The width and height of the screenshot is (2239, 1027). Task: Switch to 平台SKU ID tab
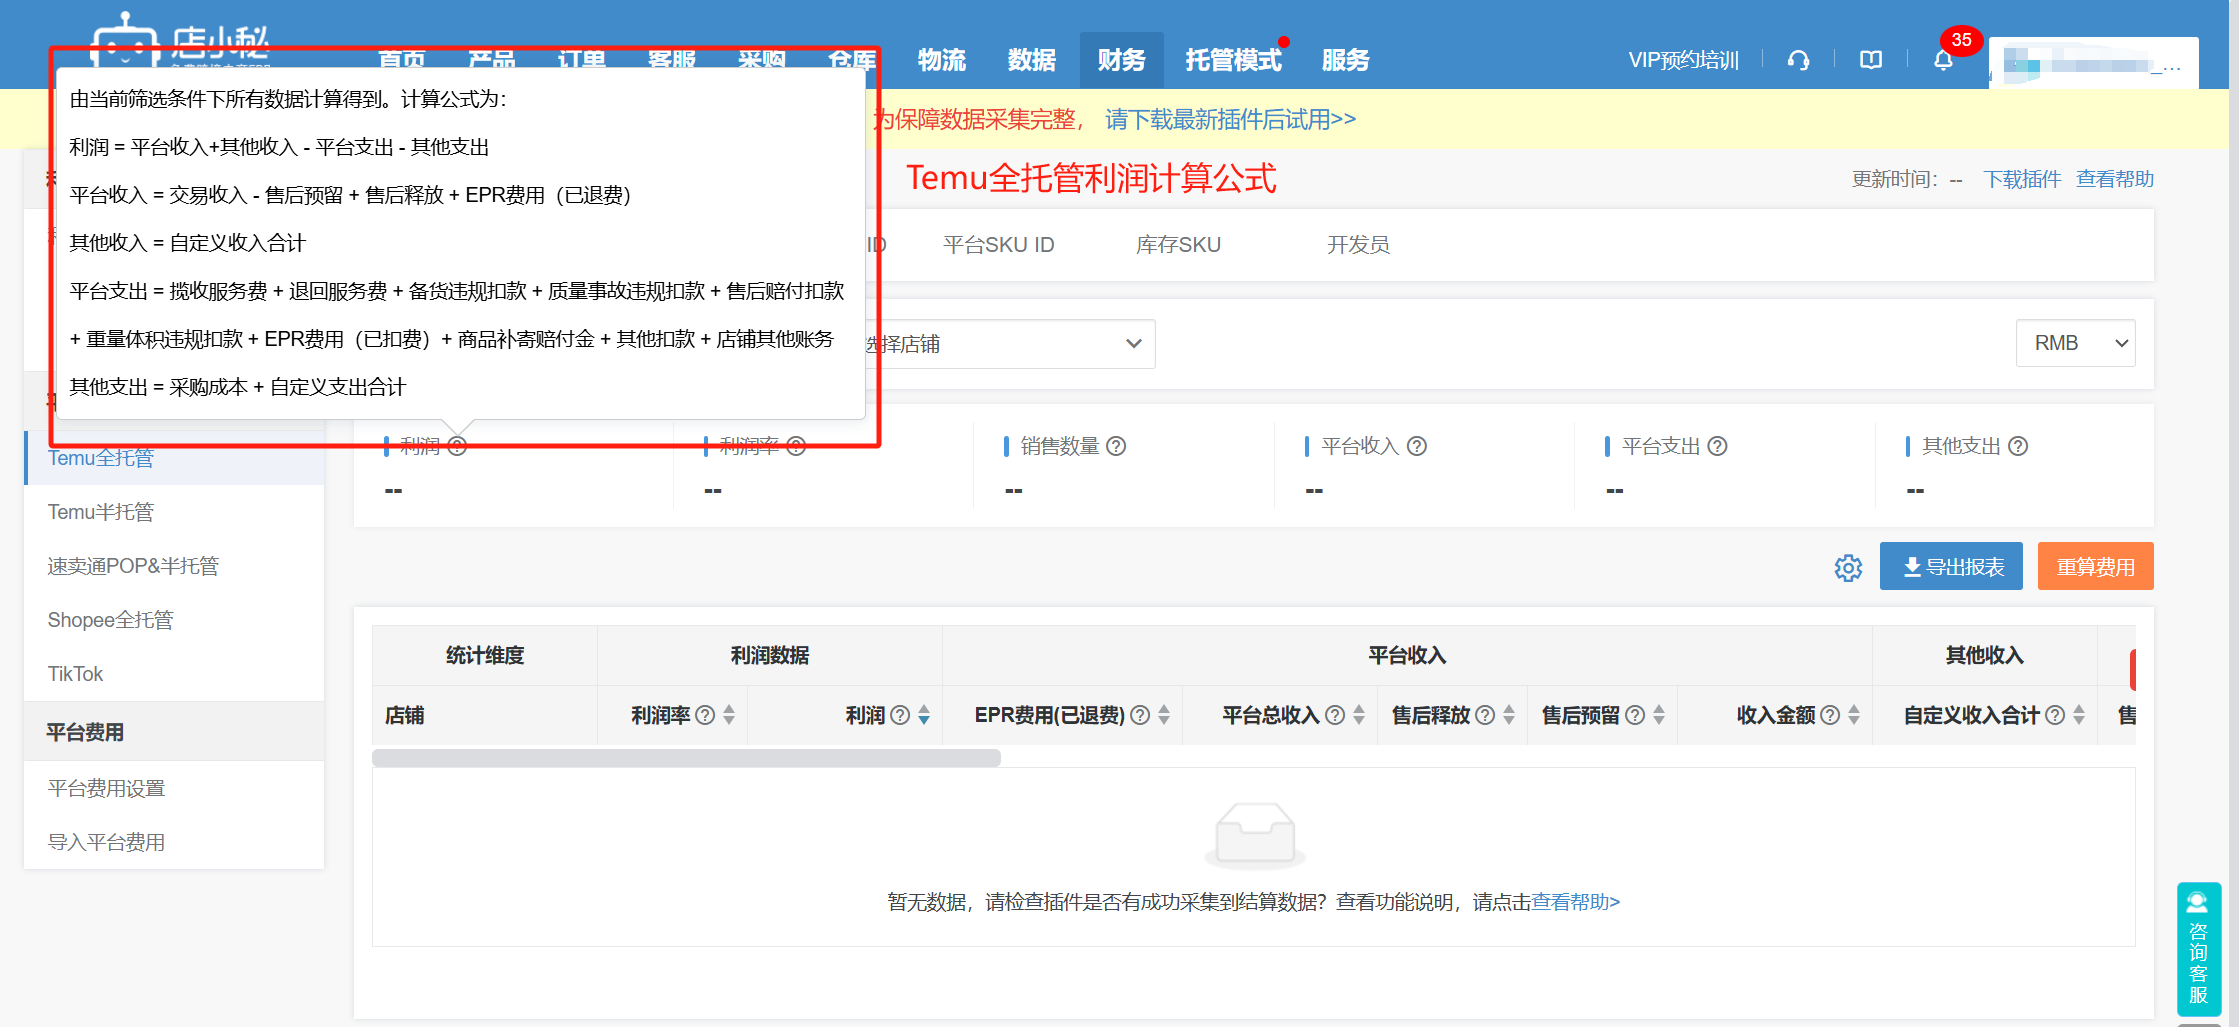click(x=998, y=245)
